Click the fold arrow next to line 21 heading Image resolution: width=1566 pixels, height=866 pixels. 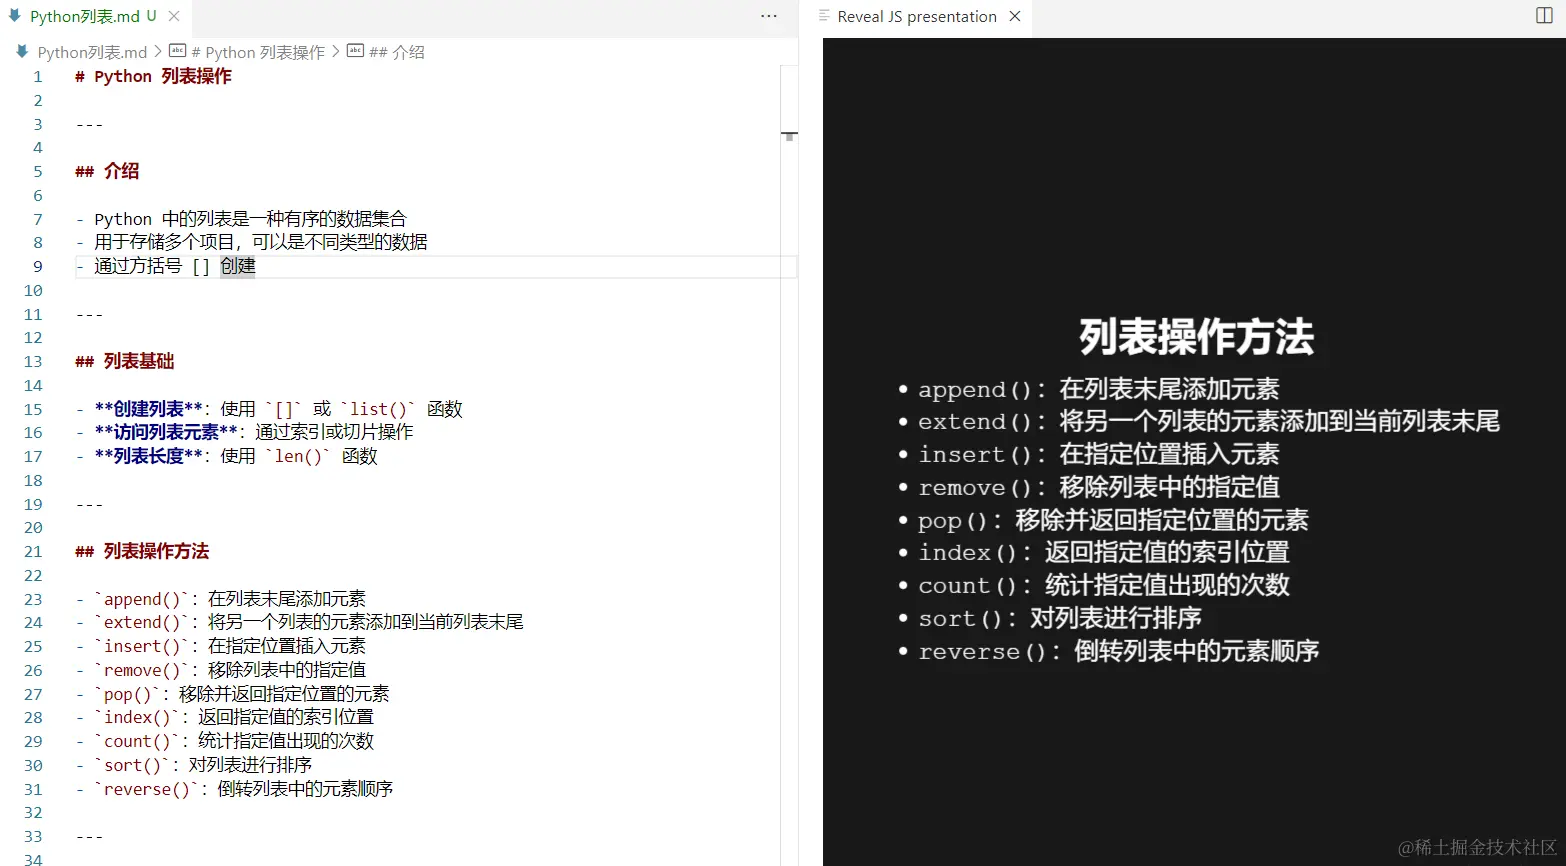tap(58, 550)
